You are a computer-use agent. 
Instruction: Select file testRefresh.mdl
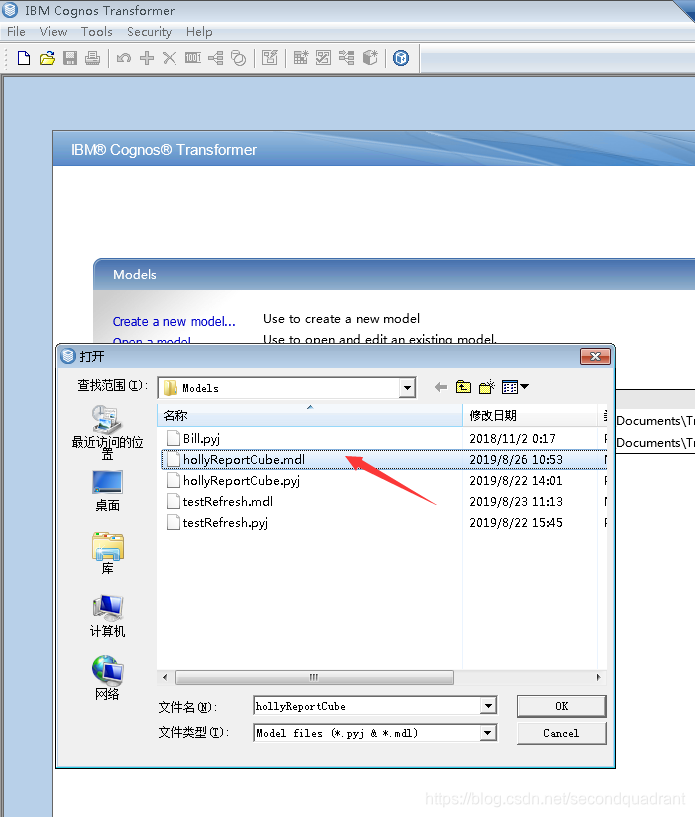pyautogui.click(x=220, y=501)
